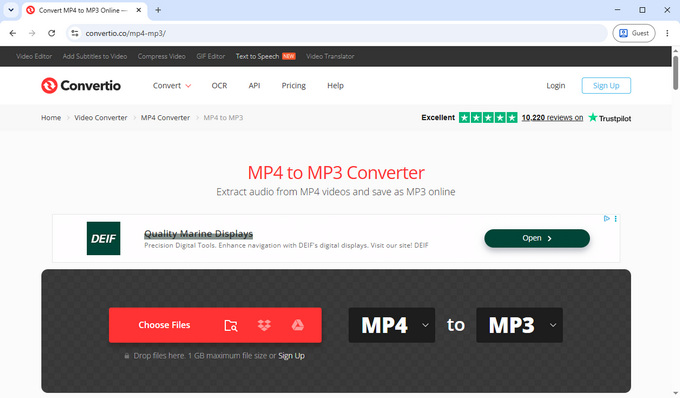Click scrollbar down arrow
The height and width of the screenshot is (398, 680).
(x=675, y=393)
